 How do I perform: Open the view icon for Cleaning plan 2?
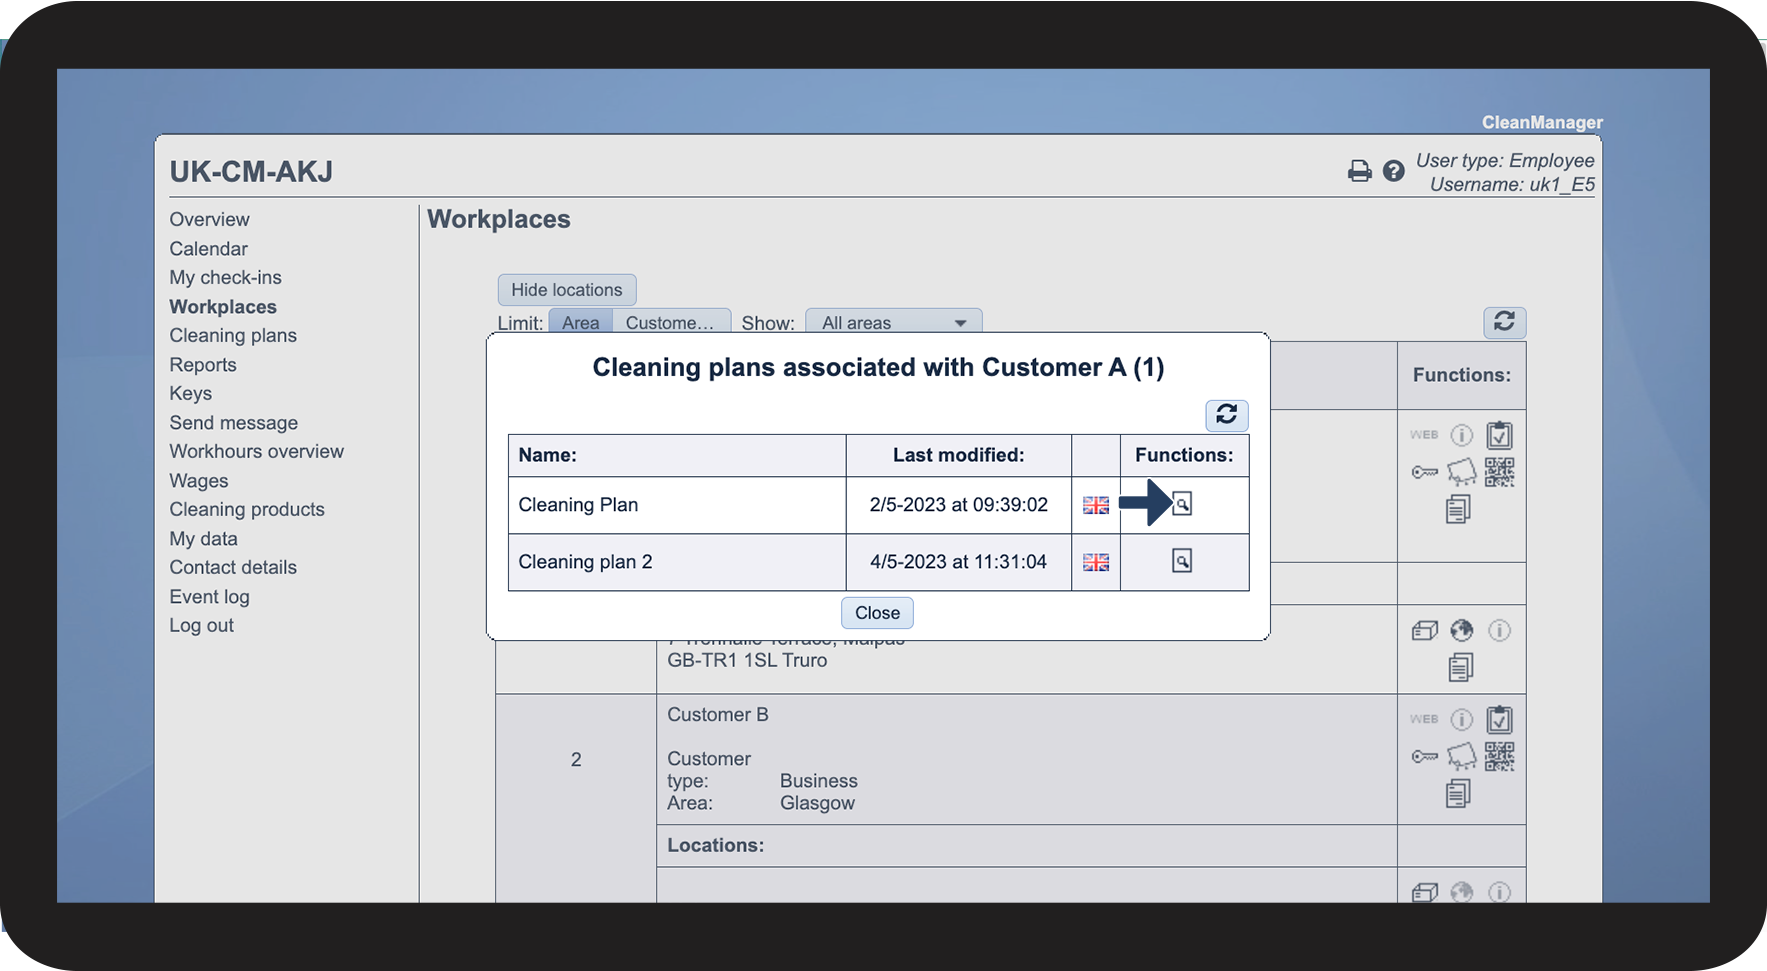(1182, 561)
